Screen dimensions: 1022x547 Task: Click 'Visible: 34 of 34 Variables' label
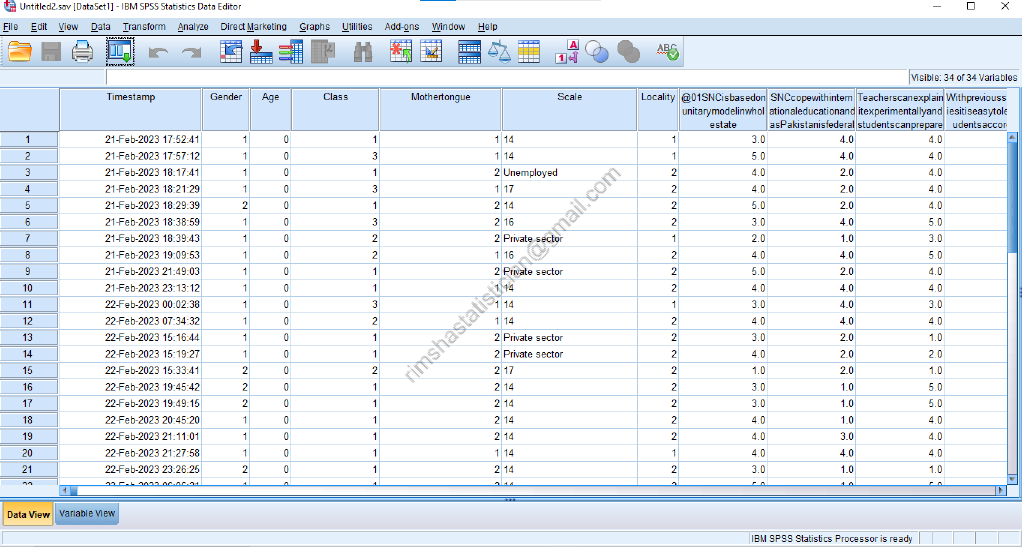tap(964, 78)
